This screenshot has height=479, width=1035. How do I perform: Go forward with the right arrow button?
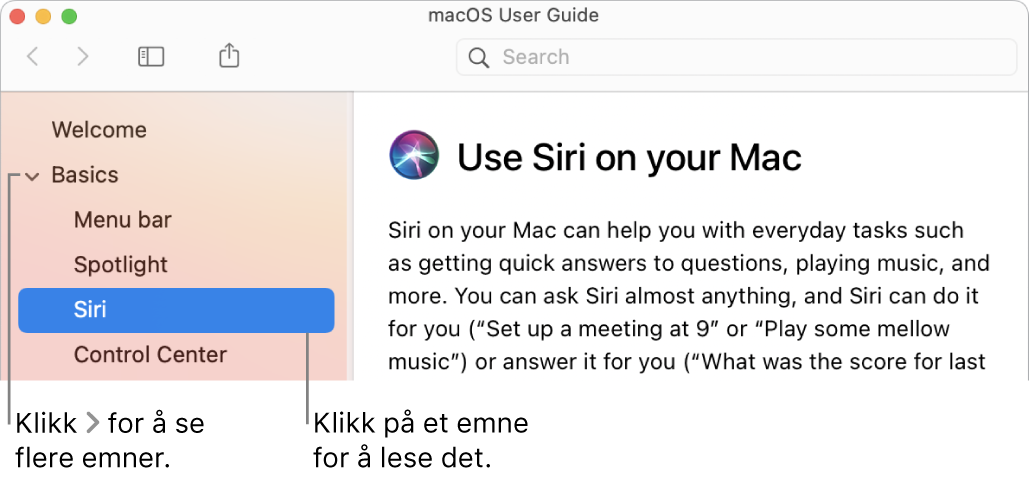pyautogui.click(x=83, y=57)
